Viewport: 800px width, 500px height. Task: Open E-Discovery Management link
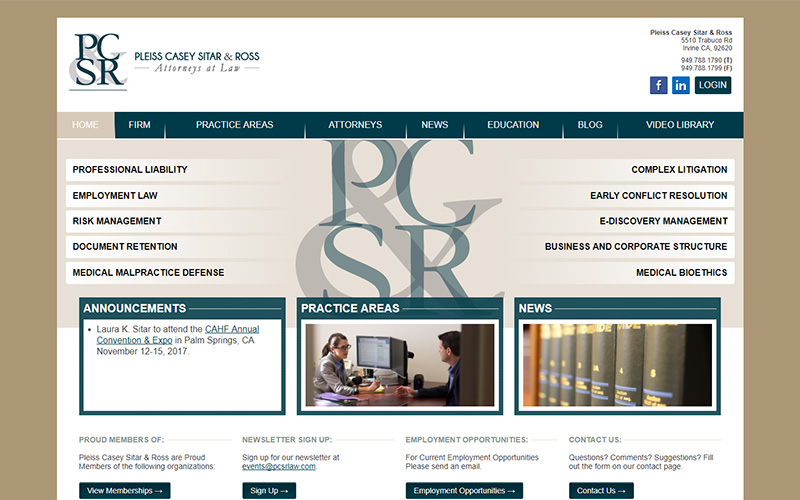tap(663, 221)
